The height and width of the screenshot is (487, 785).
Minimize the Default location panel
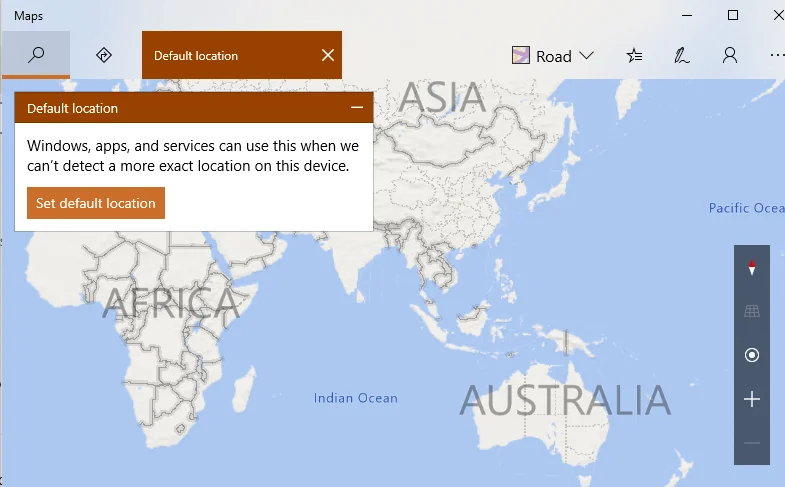pos(357,108)
